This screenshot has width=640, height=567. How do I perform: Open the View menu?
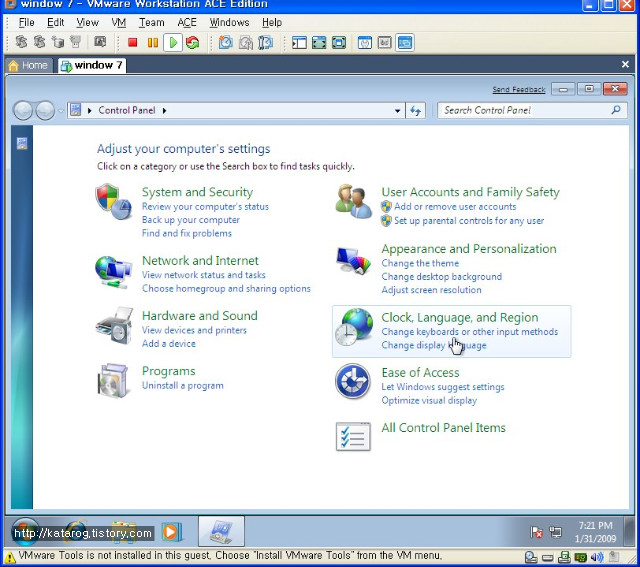coord(87,22)
